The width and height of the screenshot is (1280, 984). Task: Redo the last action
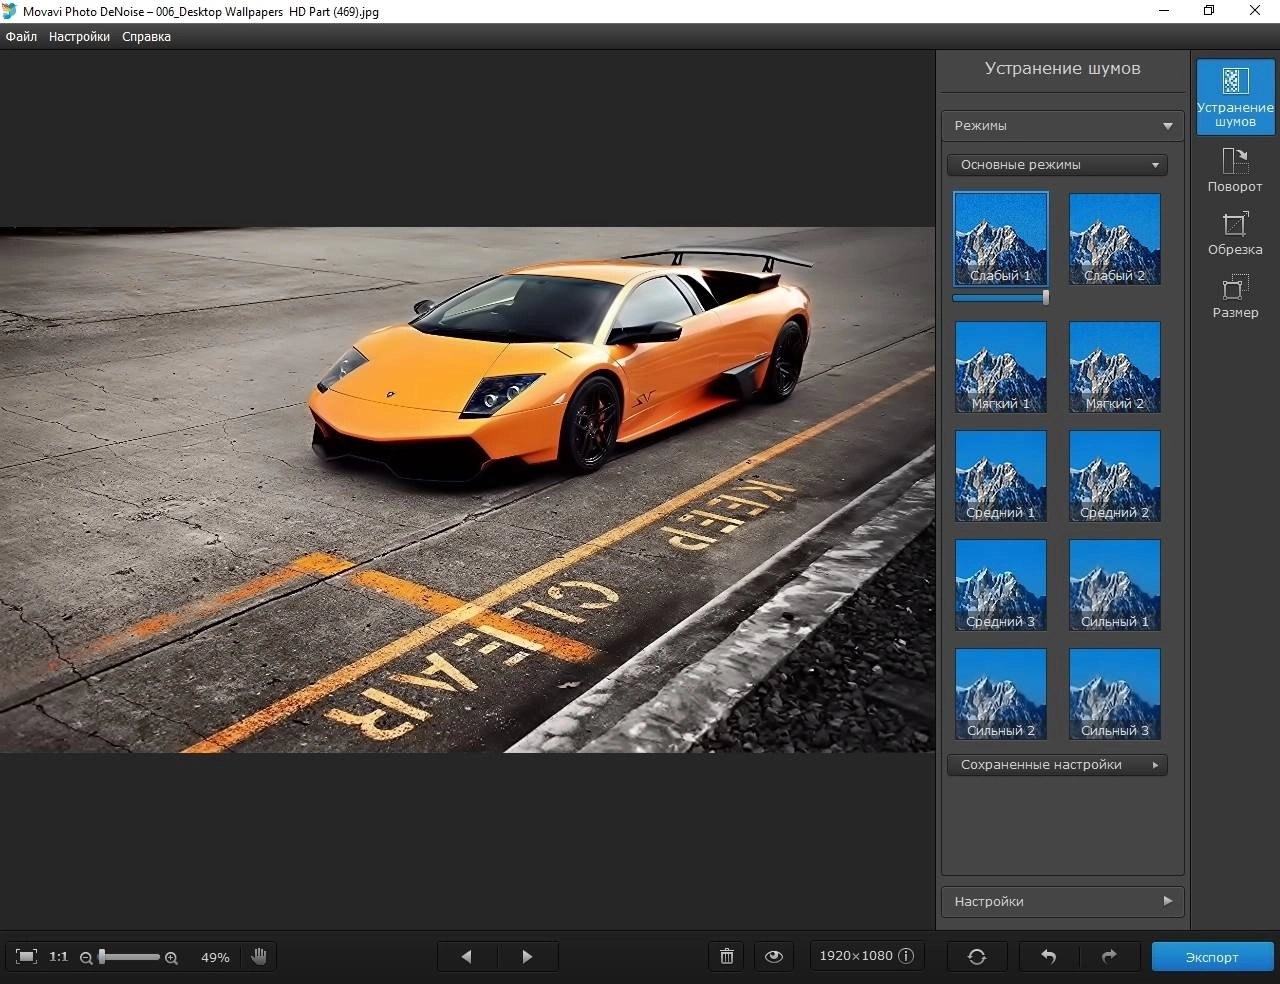pos(1109,957)
